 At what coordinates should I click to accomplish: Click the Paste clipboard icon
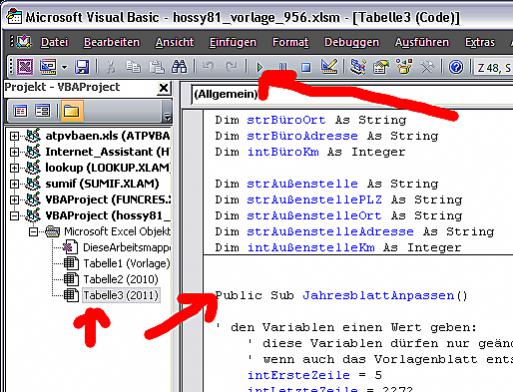click(156, 67)
